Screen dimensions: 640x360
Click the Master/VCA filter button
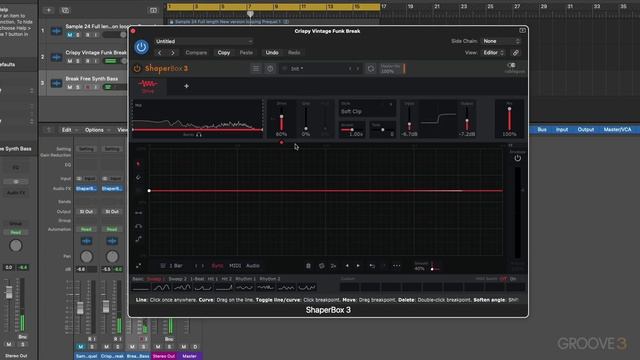[617, 130]
